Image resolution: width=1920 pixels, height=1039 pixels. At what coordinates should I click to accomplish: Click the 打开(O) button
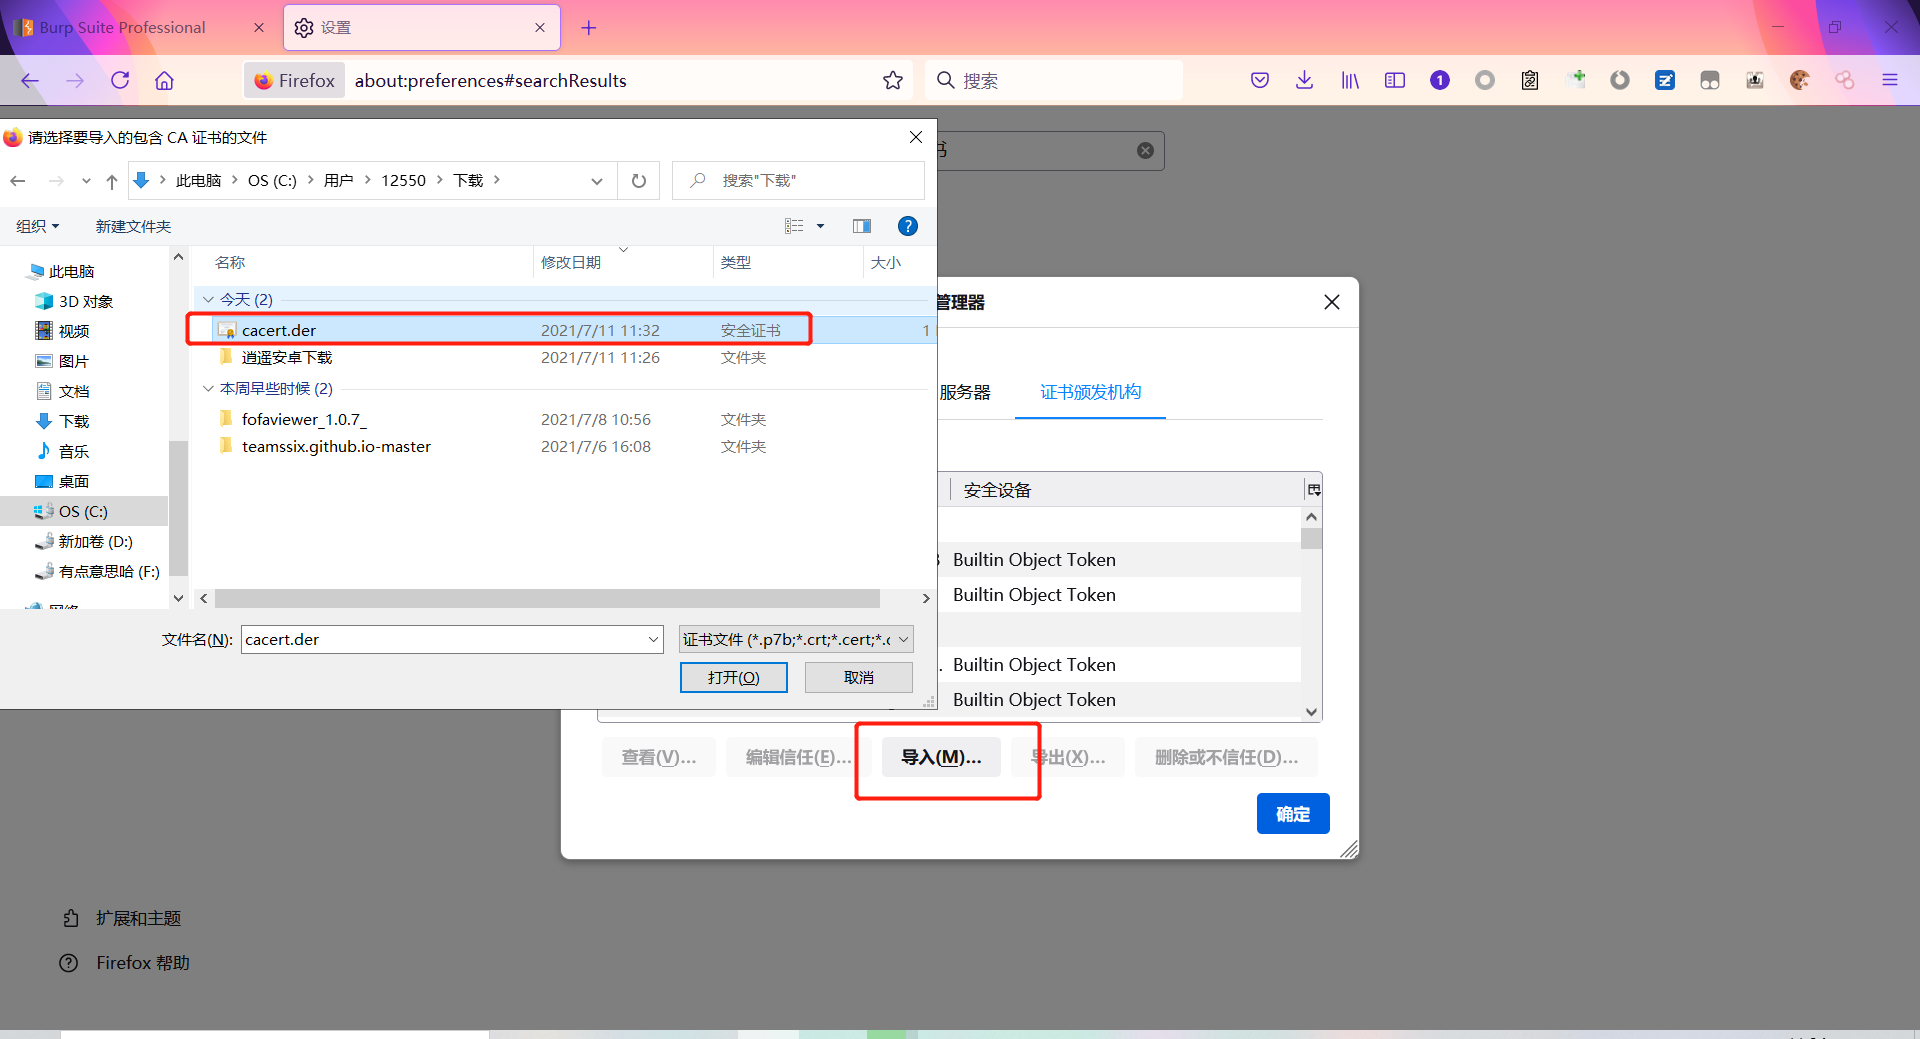733,677
